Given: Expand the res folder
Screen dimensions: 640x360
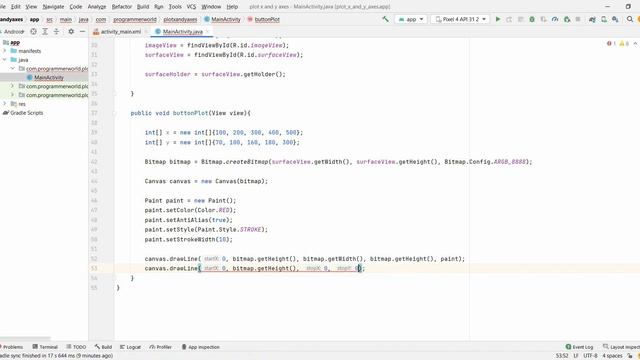Looking at the screenshot, I should point(5,104).
